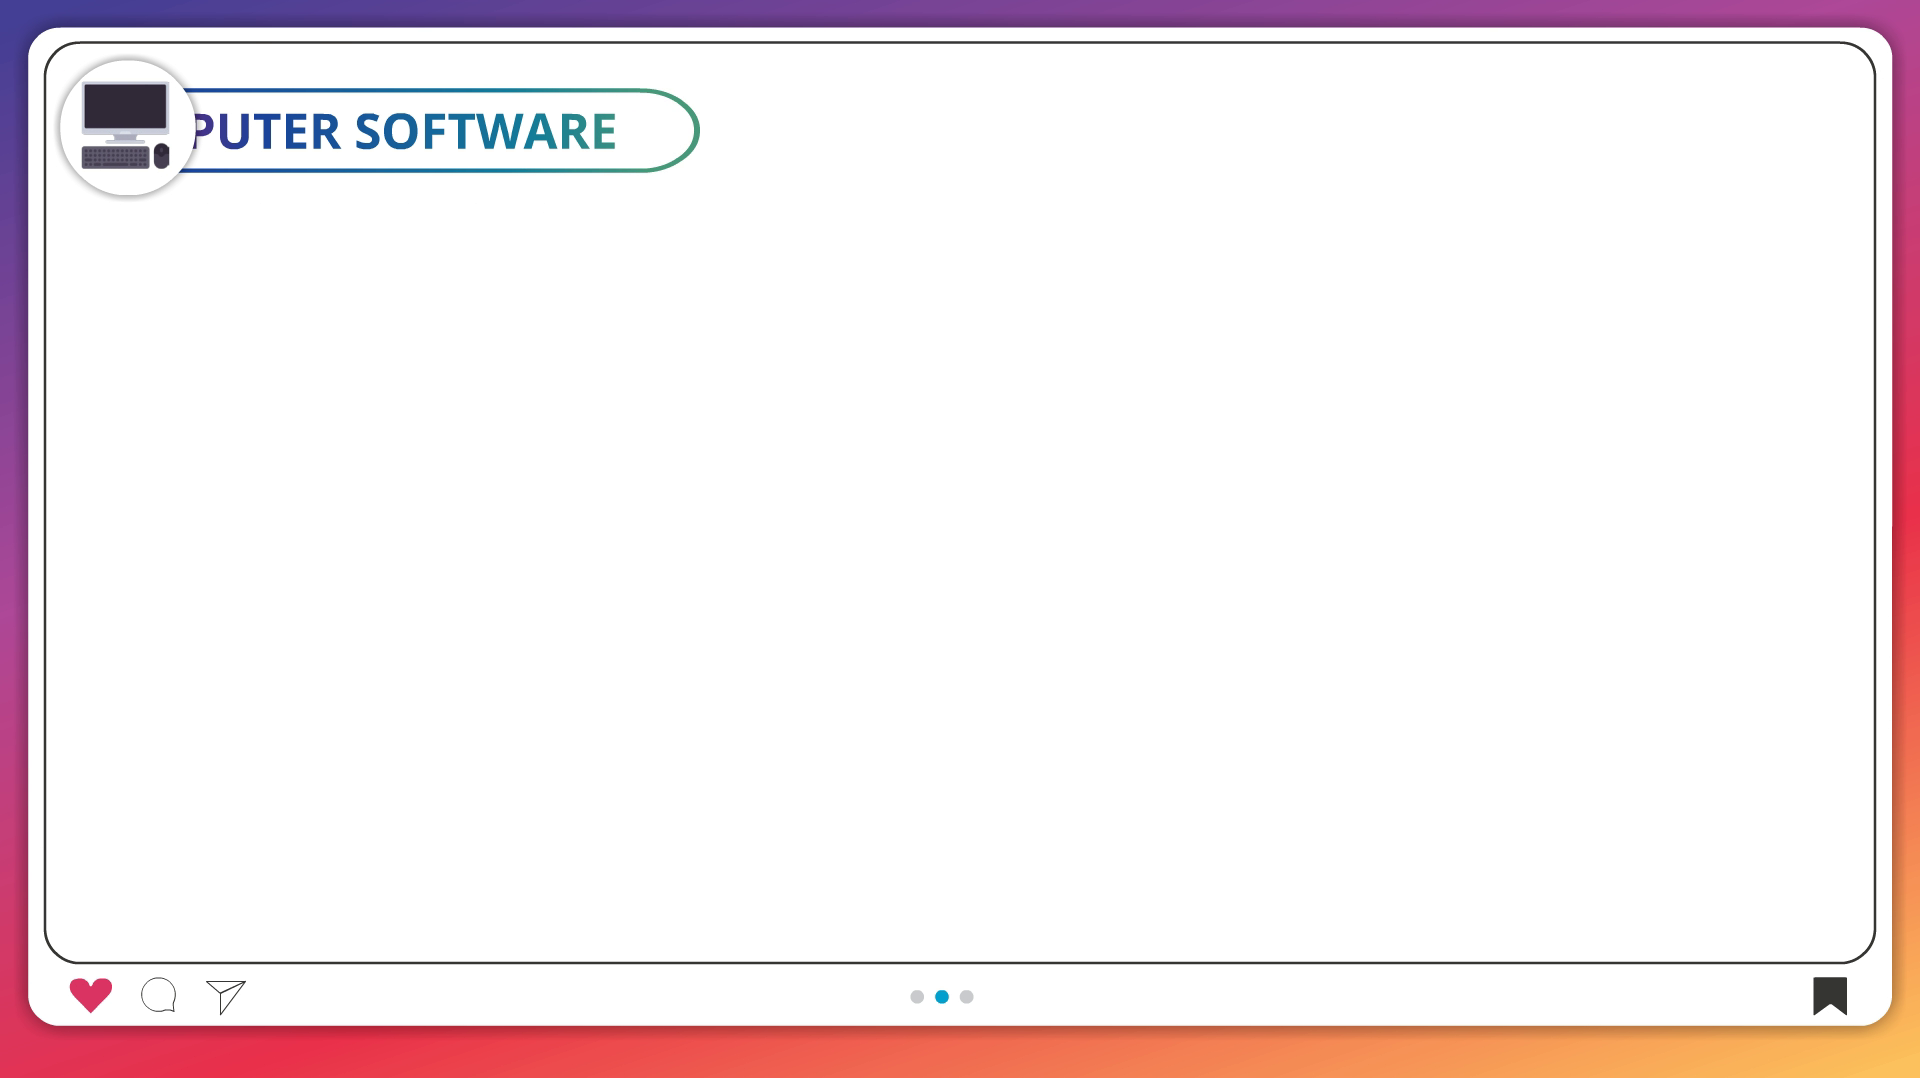The height and width of the screenshot is (1078, 1920).
Task: Click the keyboard in the computer icon
Action: click(115, 157)
